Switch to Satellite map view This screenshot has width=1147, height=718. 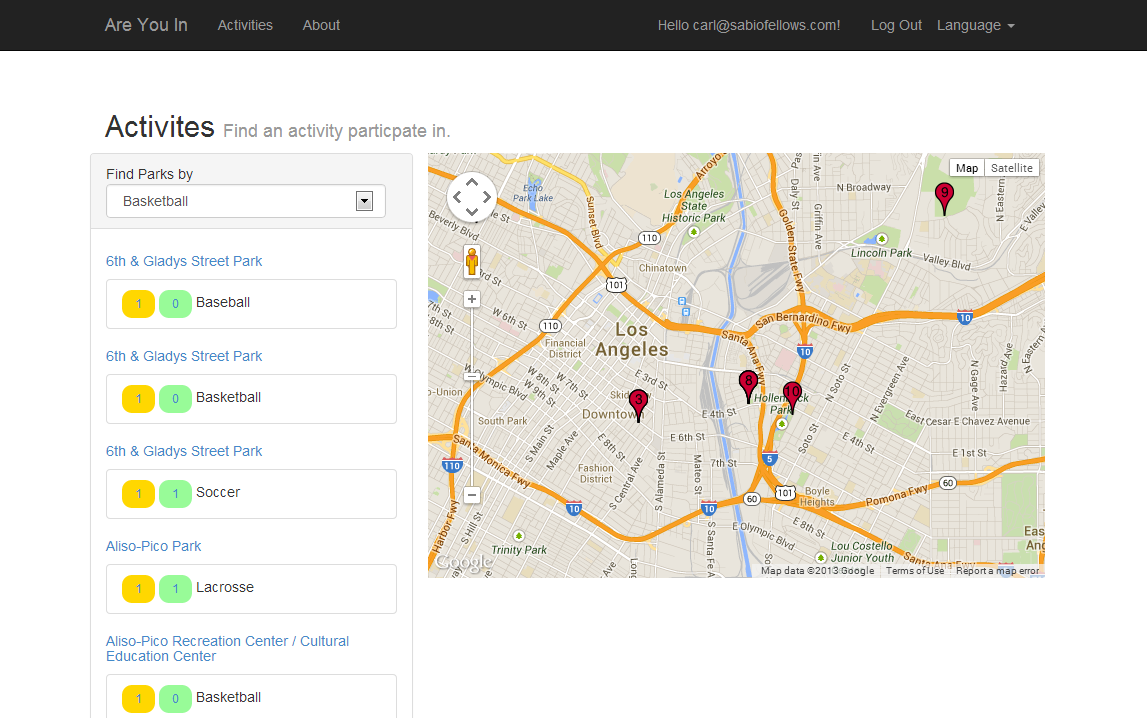[x=1012, y=168]
